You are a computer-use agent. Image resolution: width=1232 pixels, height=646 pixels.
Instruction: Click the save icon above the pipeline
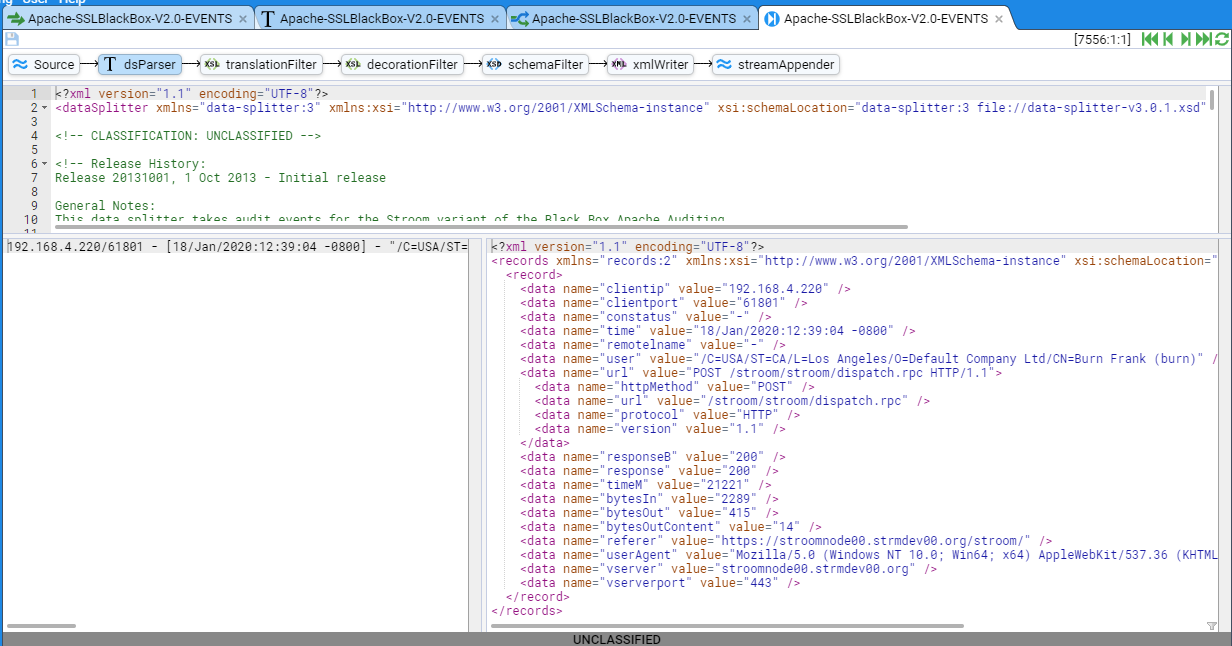coord(12,39)
